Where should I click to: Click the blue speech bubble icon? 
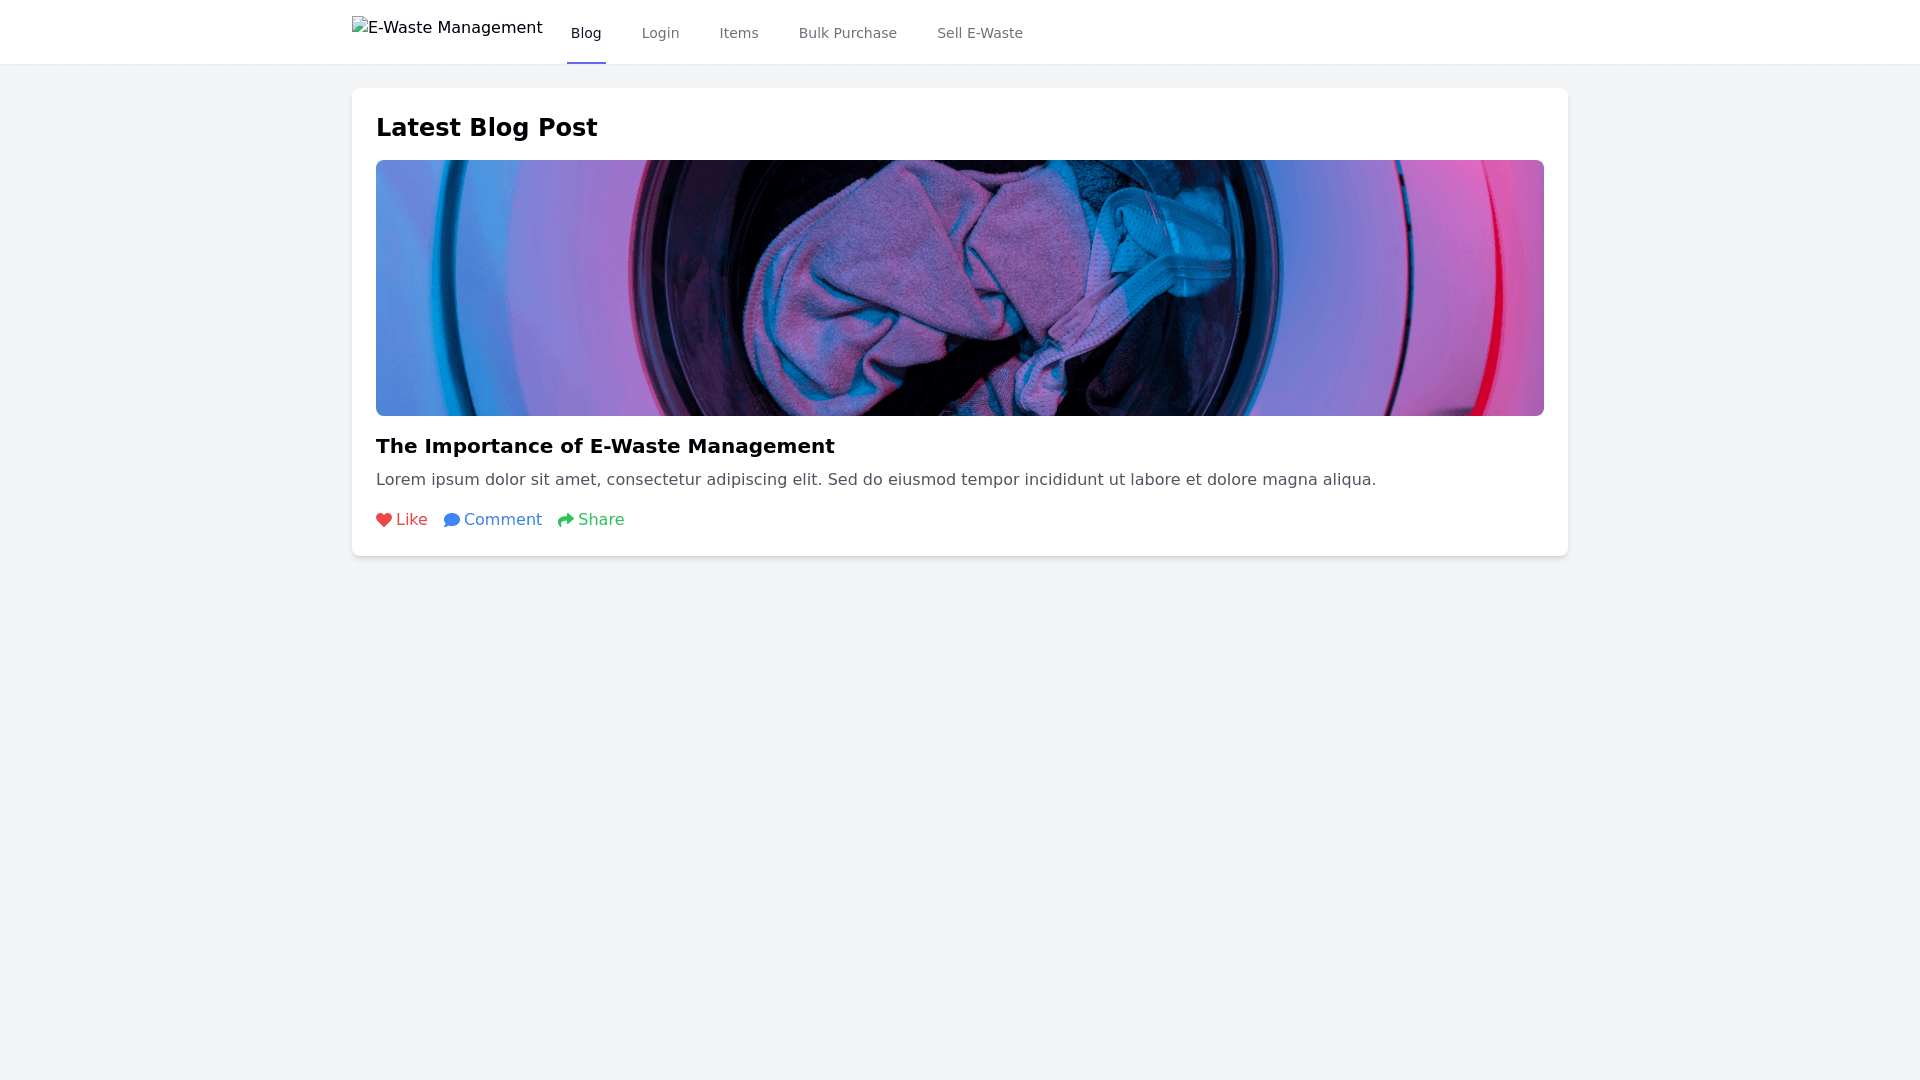click(x=452, y=520)
